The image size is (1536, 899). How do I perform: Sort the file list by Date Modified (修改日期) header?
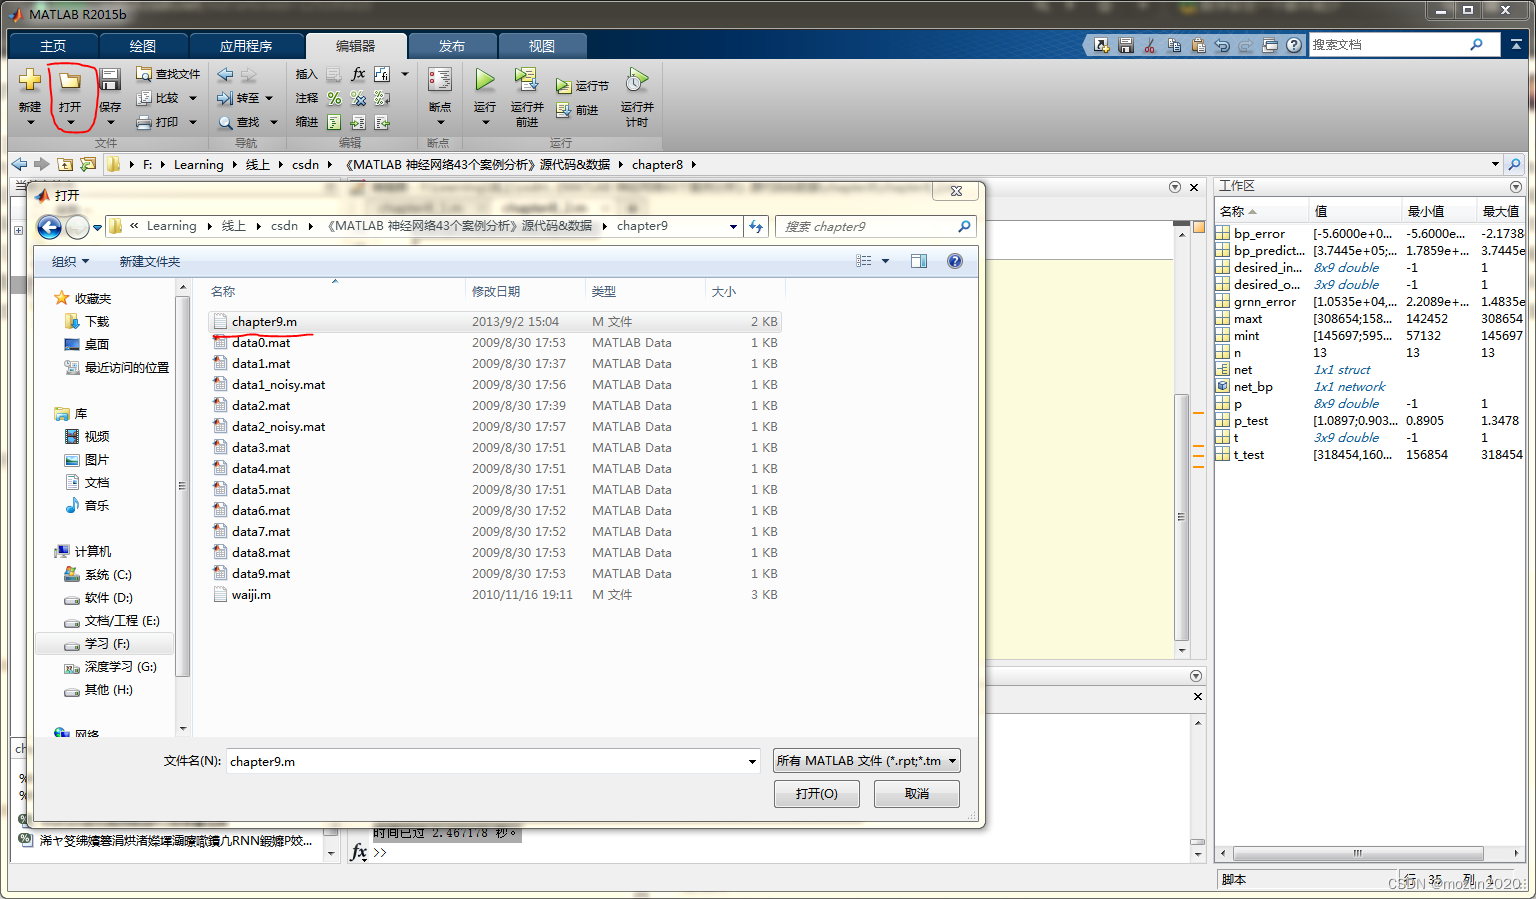[x=526, y=291]
